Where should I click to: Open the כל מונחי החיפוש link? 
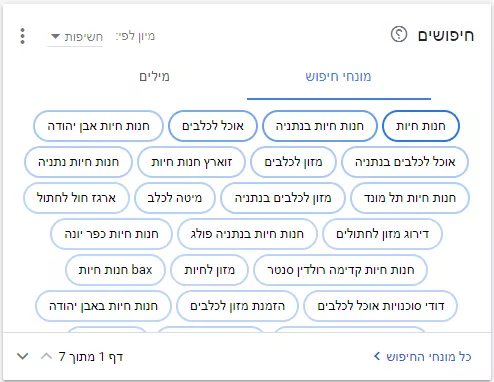click(423, 357)
